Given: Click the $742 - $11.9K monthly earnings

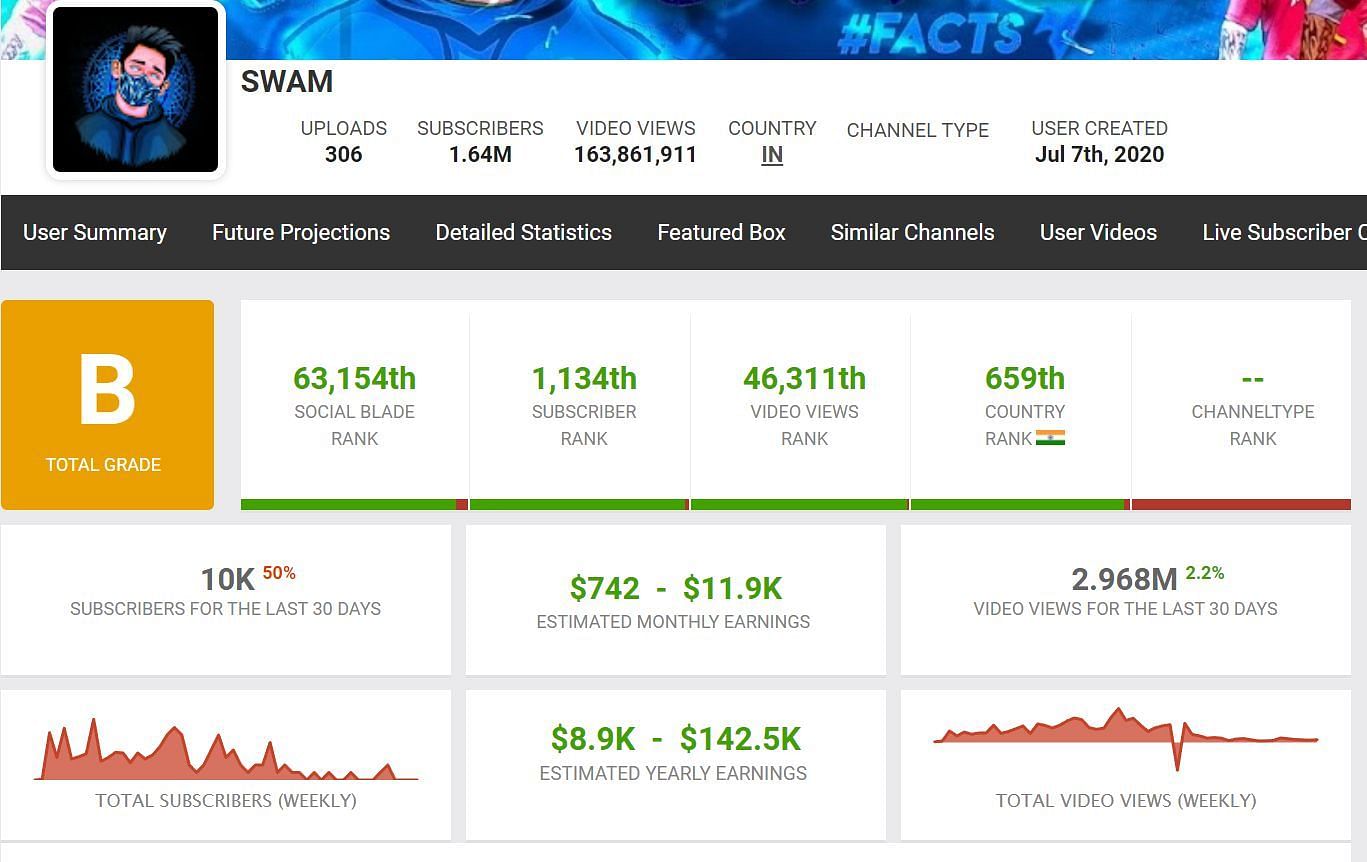Looking at the screenshot, I should 676,588.
